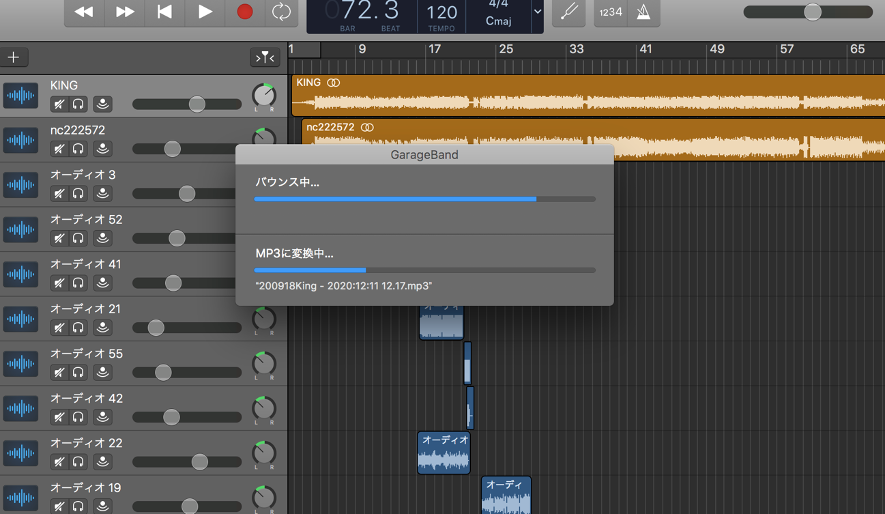885x514 pixels.
Task: Click the loop icon on KING region
Action: pyautogui.click(x=334, y=83)
